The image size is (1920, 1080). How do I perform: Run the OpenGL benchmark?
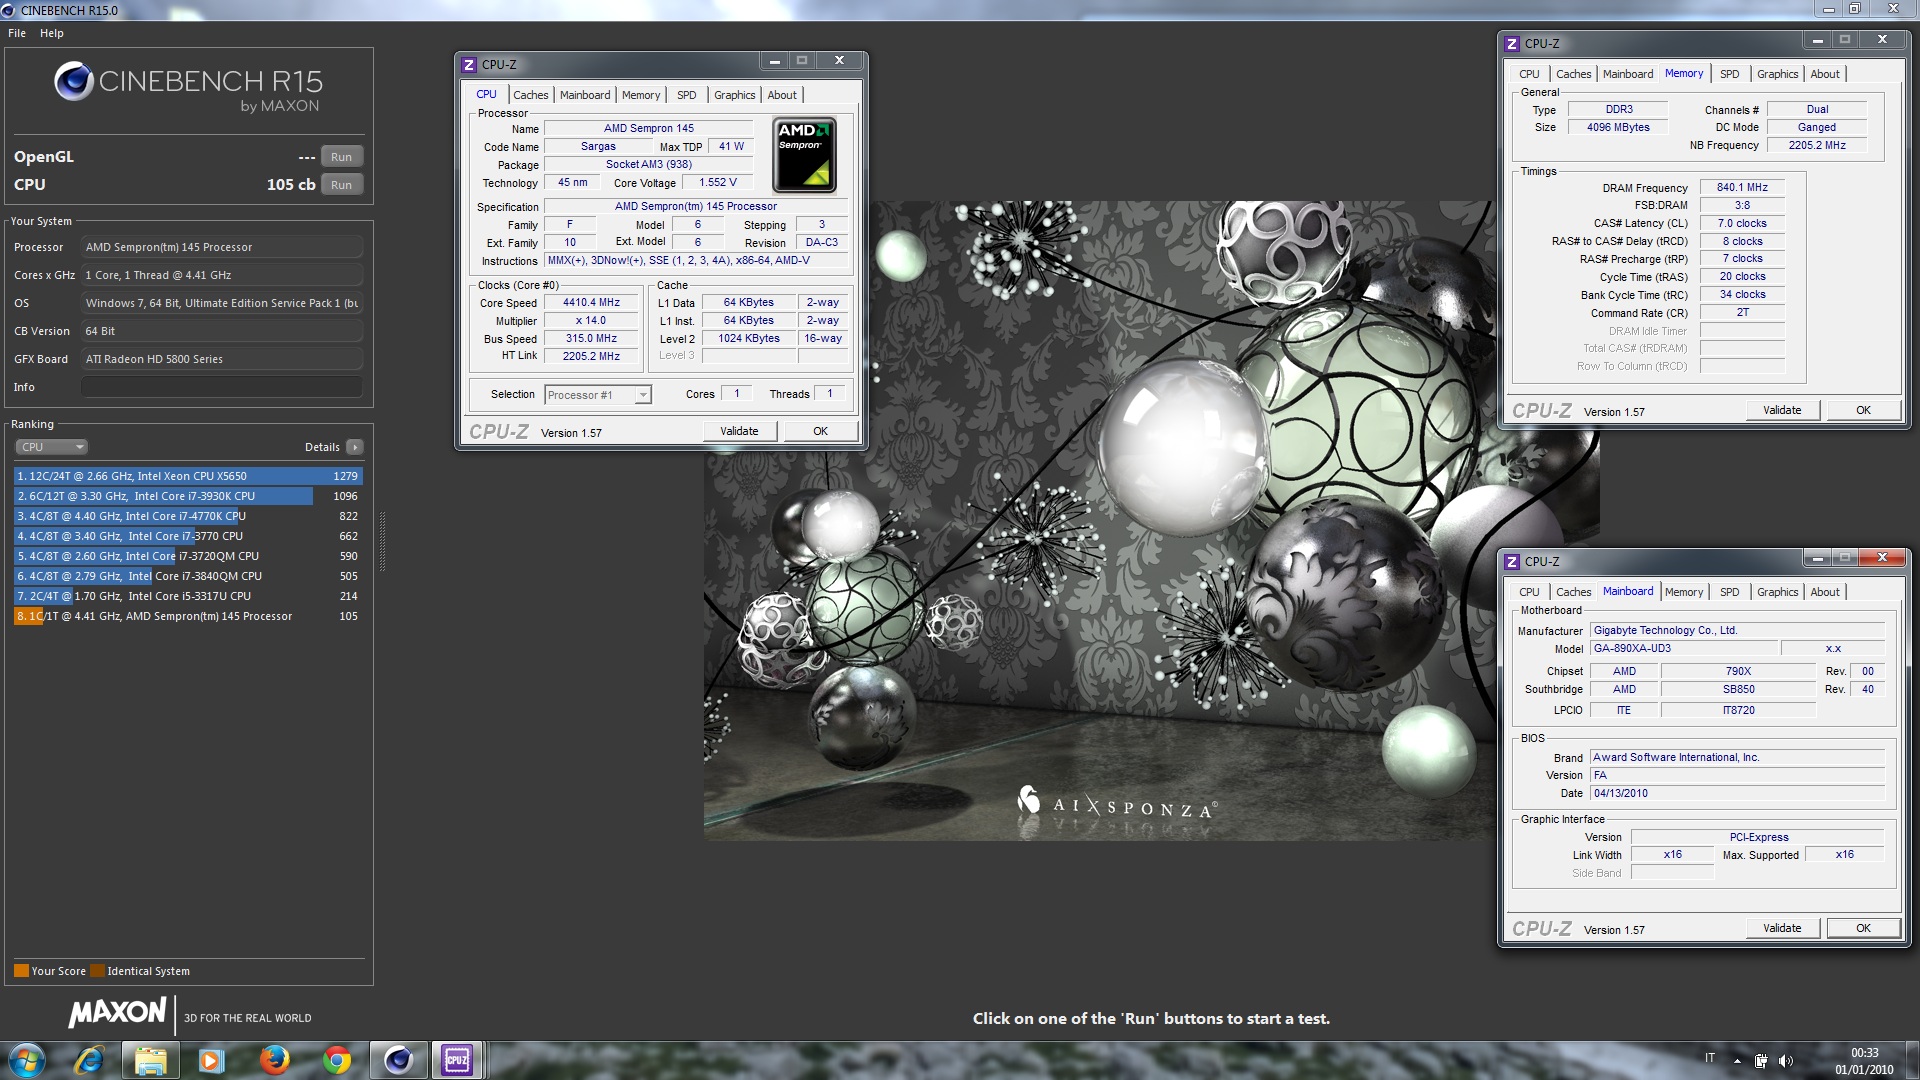click(x=341, y=157)
